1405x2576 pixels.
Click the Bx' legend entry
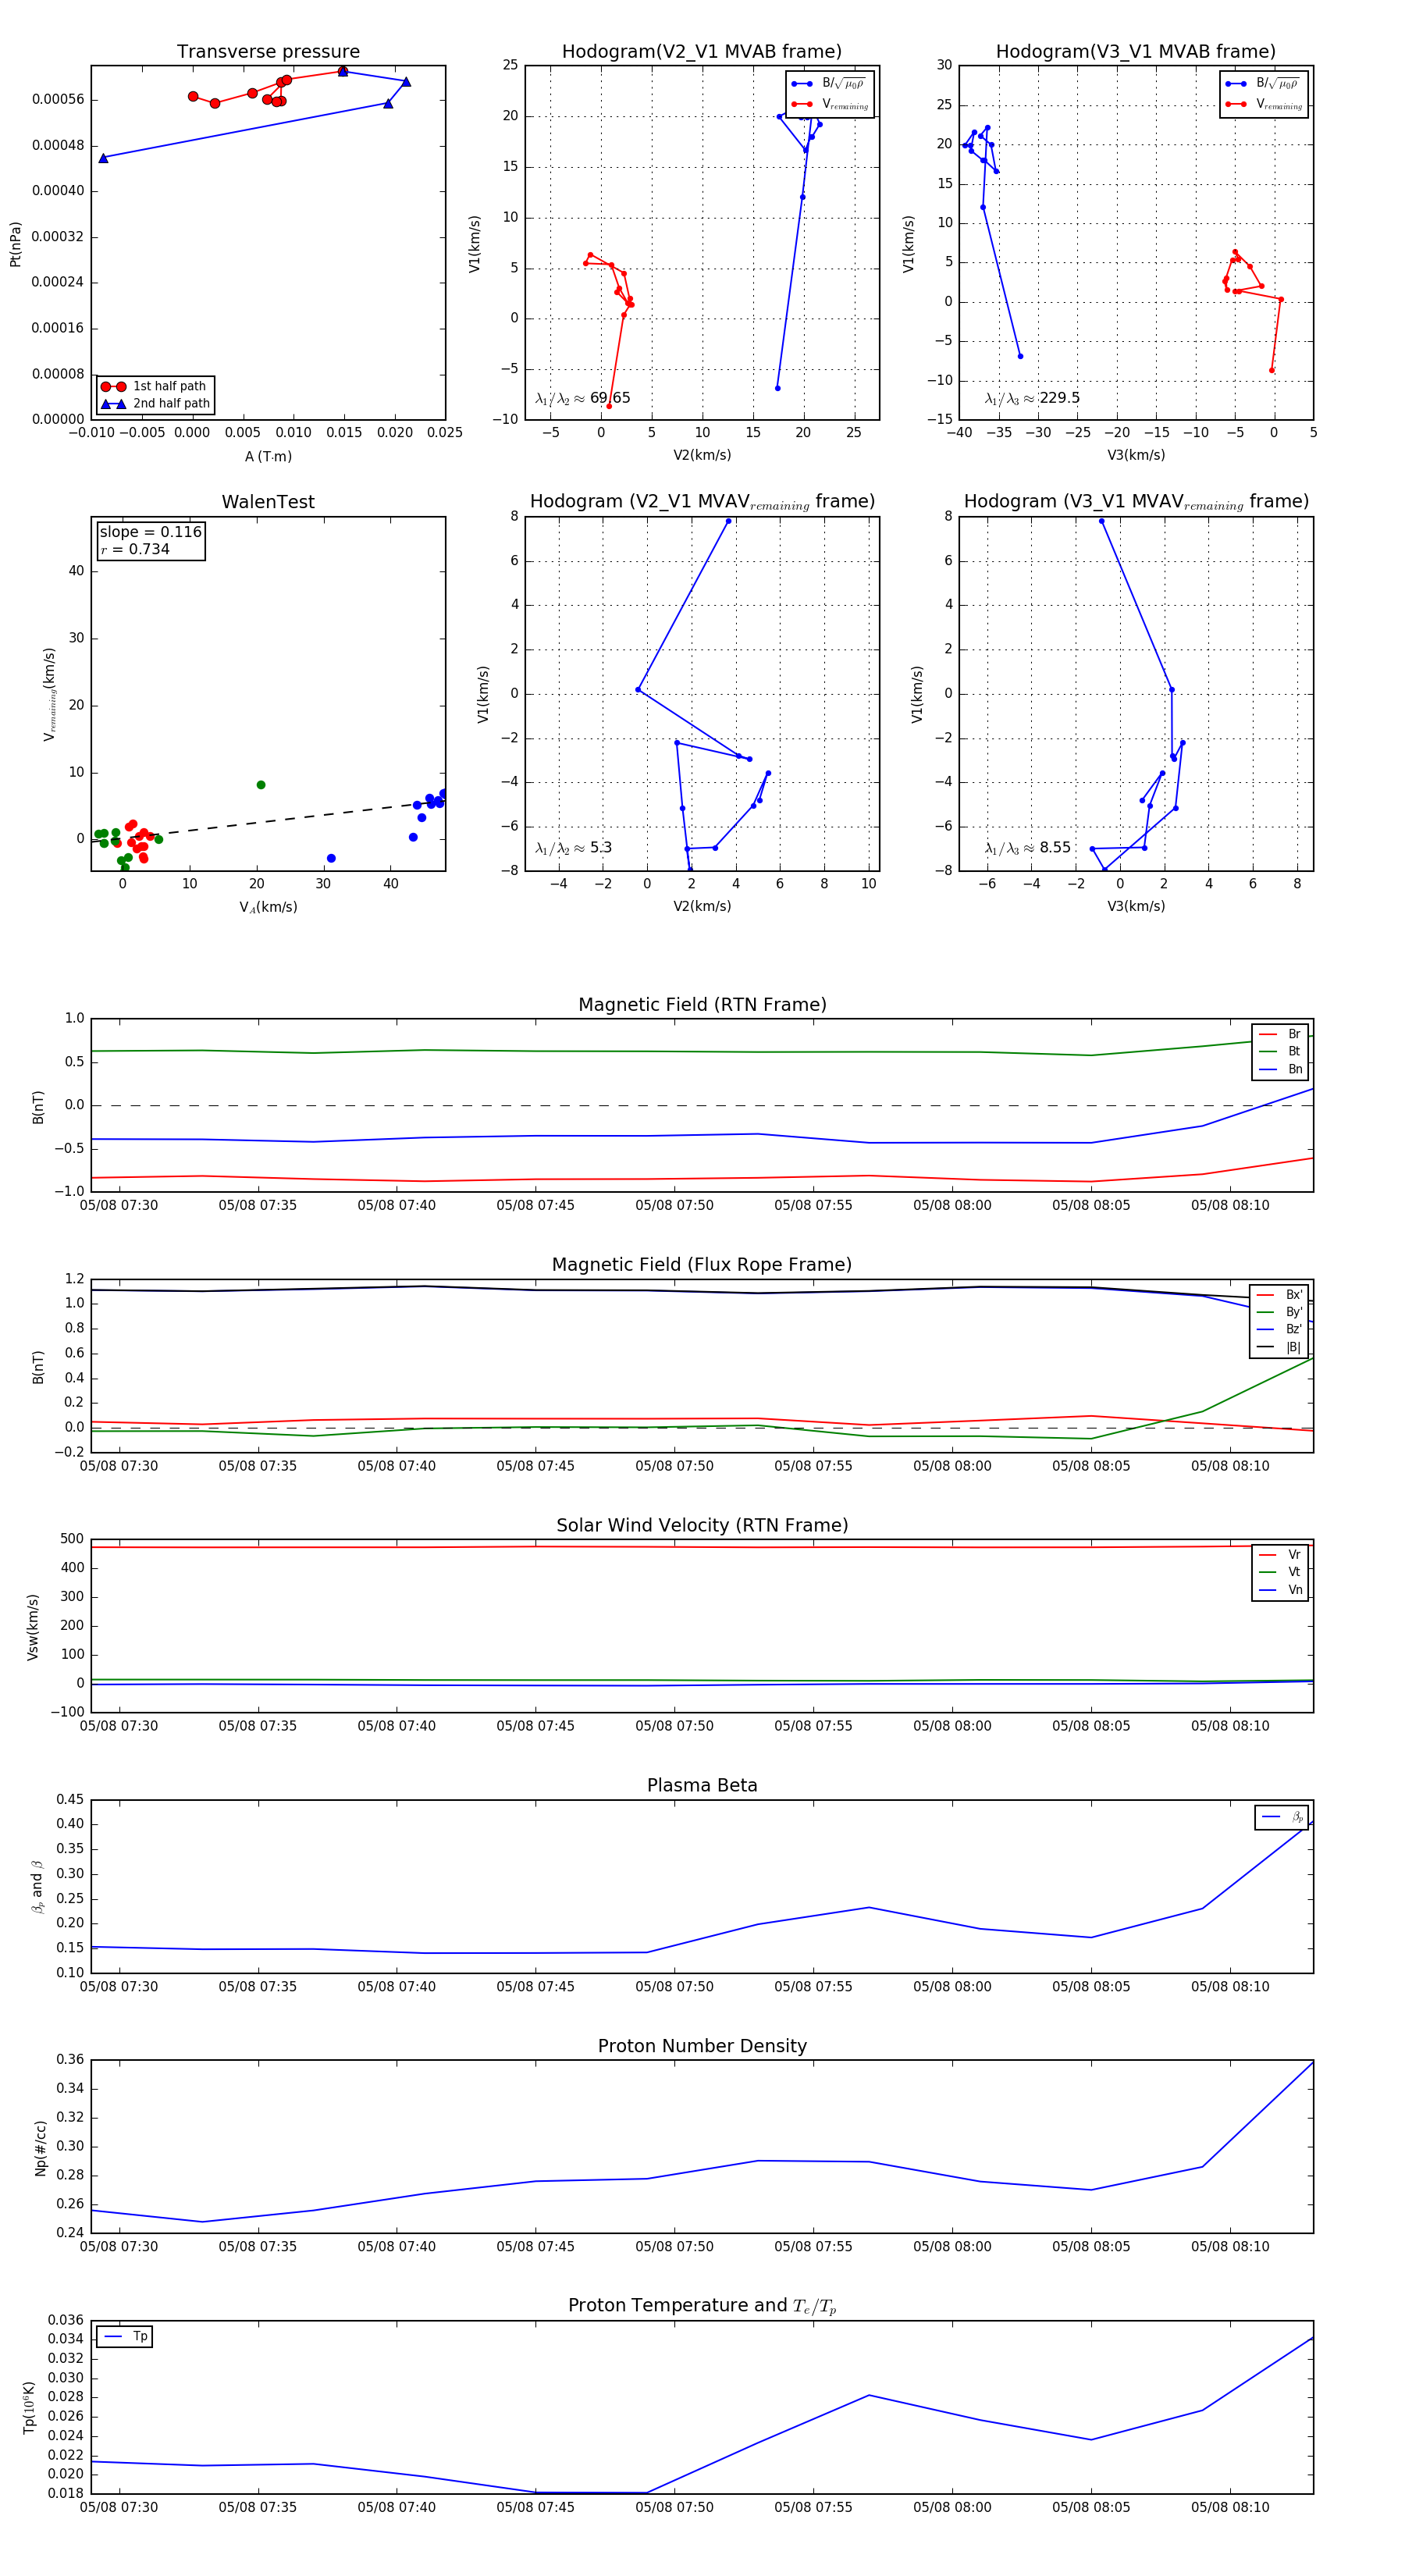[x=1280, y=1295]
